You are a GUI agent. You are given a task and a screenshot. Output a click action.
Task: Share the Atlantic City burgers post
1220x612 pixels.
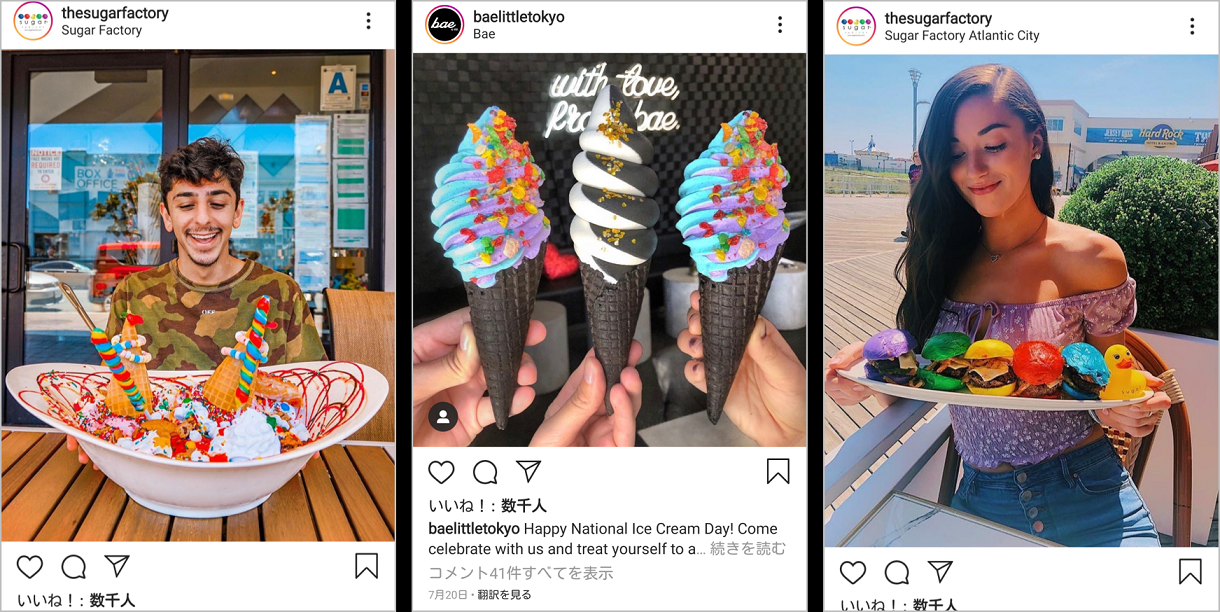(940, 571)
